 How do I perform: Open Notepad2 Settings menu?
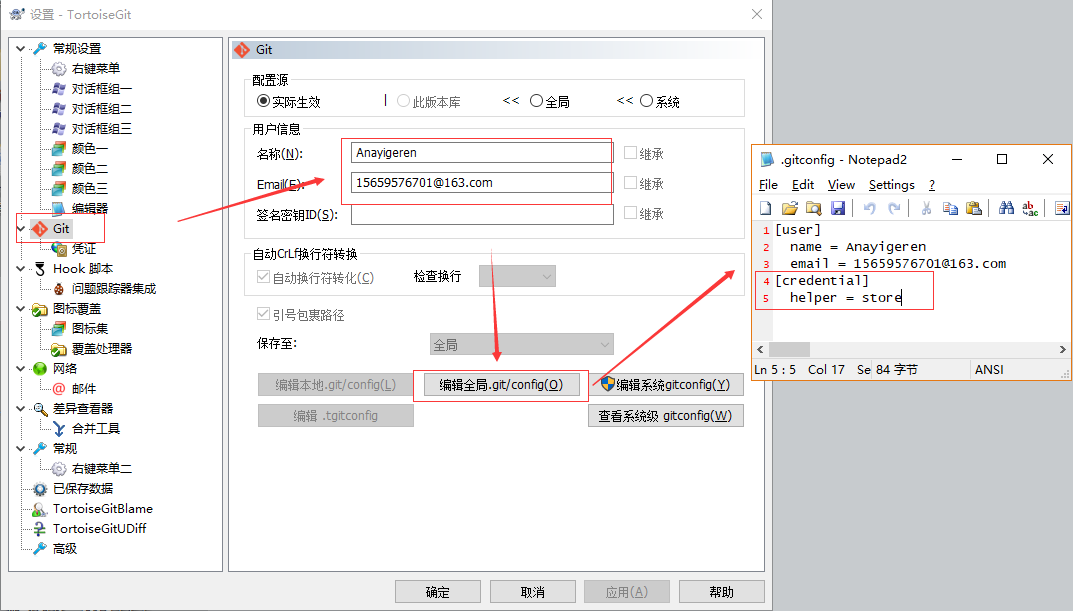click(x=892, y=185)
